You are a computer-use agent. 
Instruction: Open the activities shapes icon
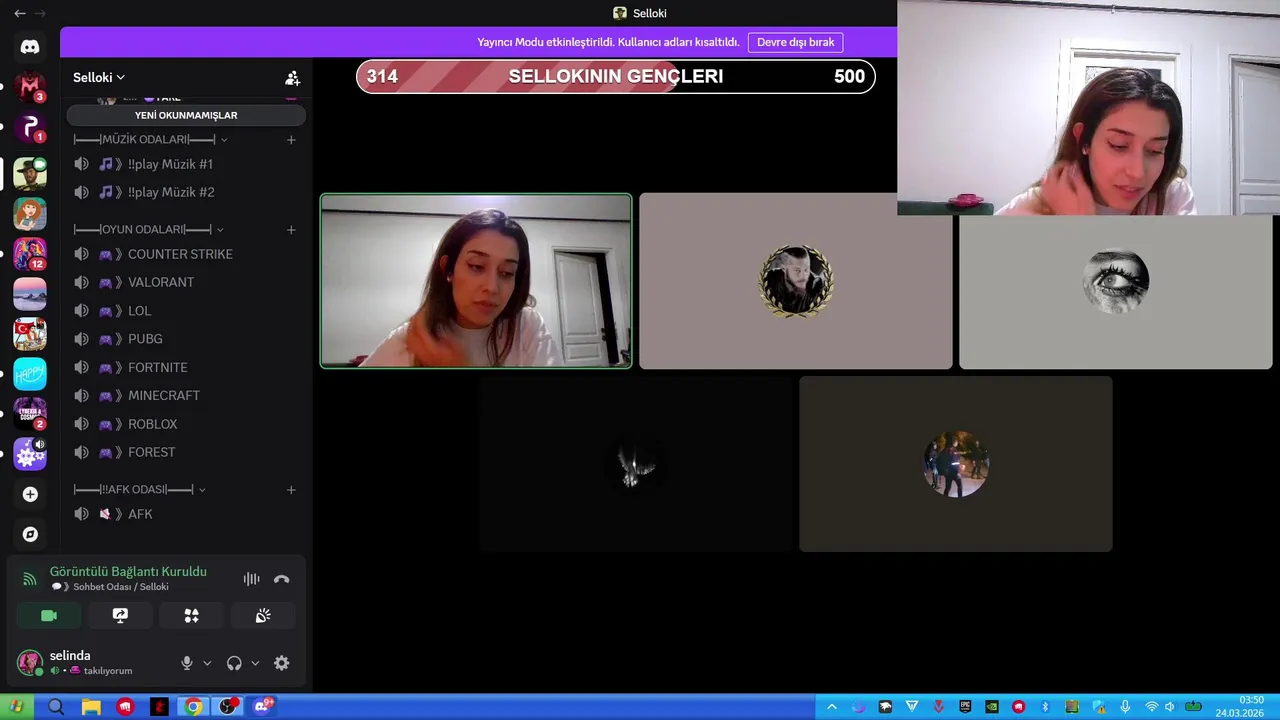pyautogui.click(x=191, y=616)
